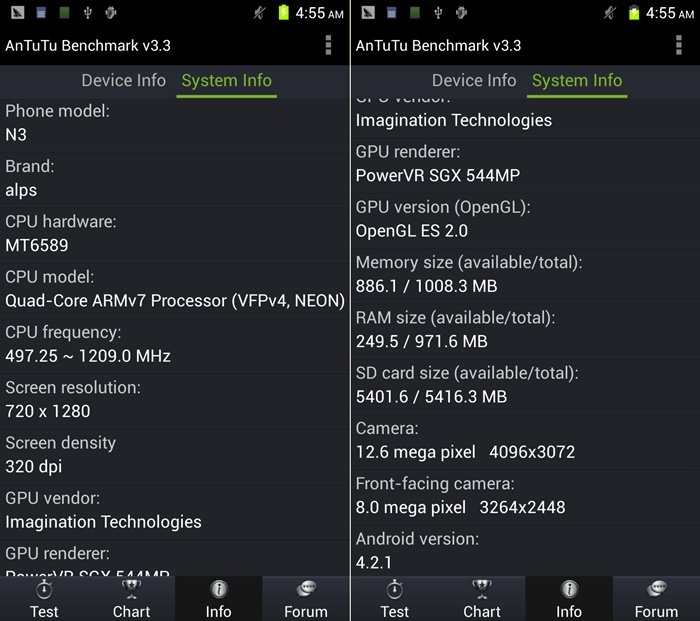Switch to the Device Info tab on the right screen
Viewport: 700px width, 621px height.
(474, 80)
